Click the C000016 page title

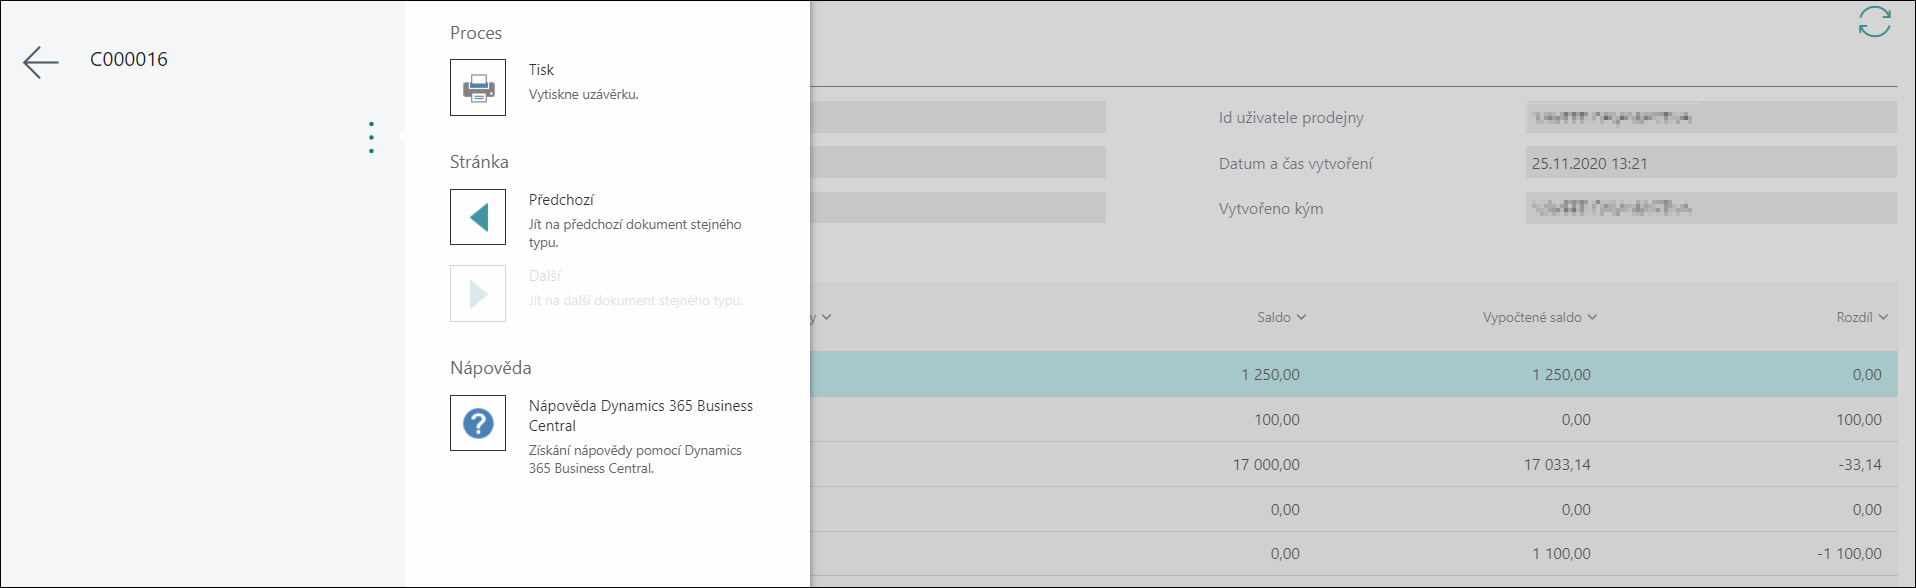tap(129, 59)
